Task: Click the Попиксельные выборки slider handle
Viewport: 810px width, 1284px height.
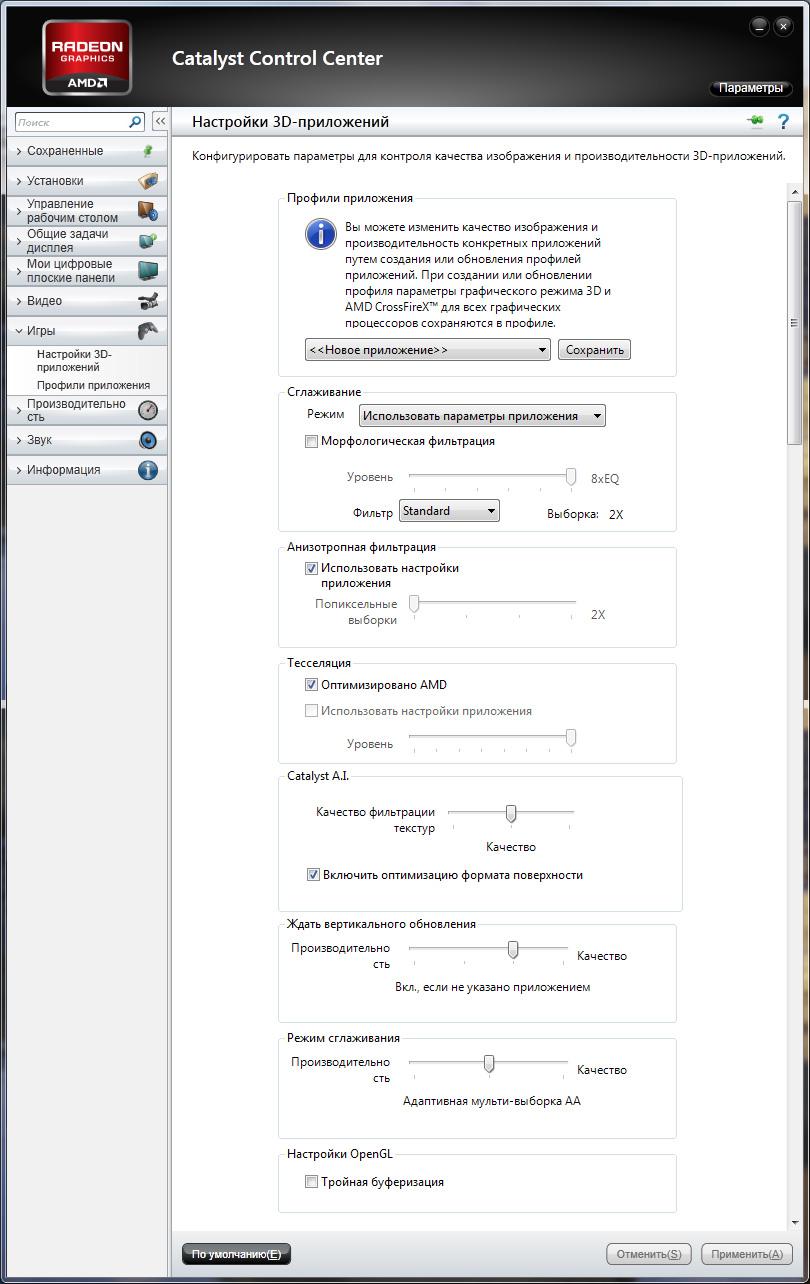Action: 413,603
